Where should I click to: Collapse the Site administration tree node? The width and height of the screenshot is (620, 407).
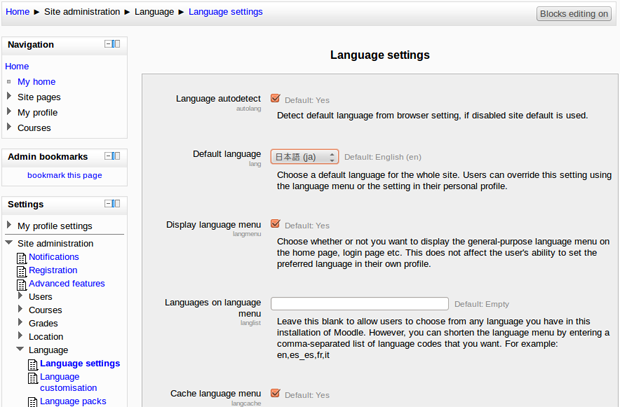tap(9, 242)
